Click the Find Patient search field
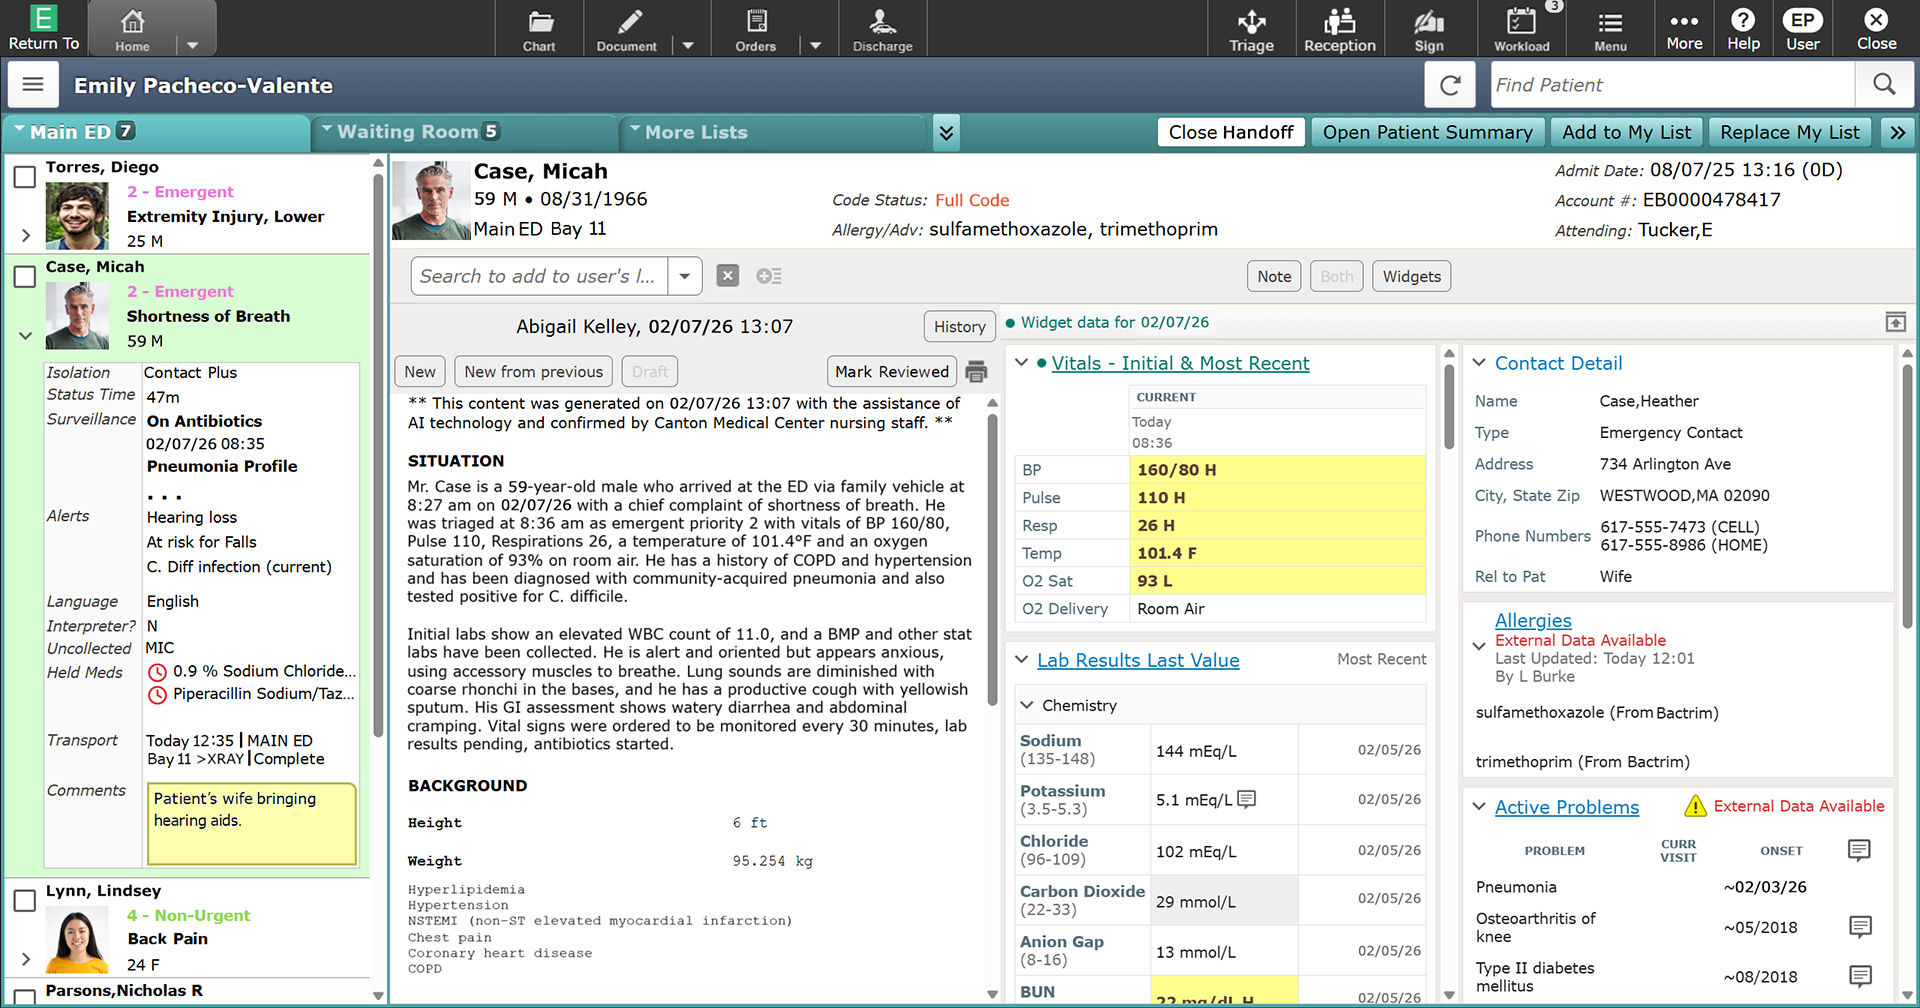This screenshot has height=1008, width=1920. coord(1673,85)
